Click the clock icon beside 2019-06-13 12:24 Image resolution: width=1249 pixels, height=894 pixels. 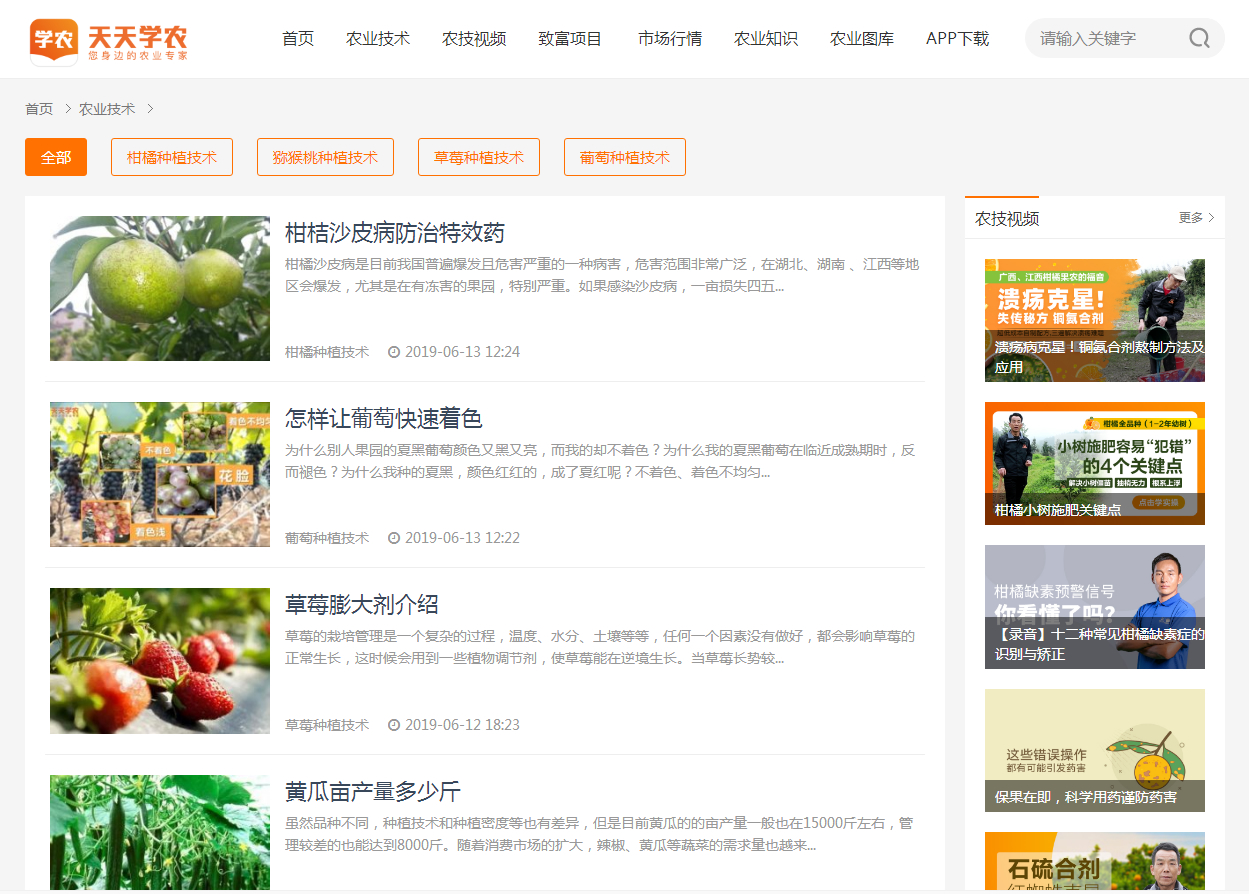point(394,352)
